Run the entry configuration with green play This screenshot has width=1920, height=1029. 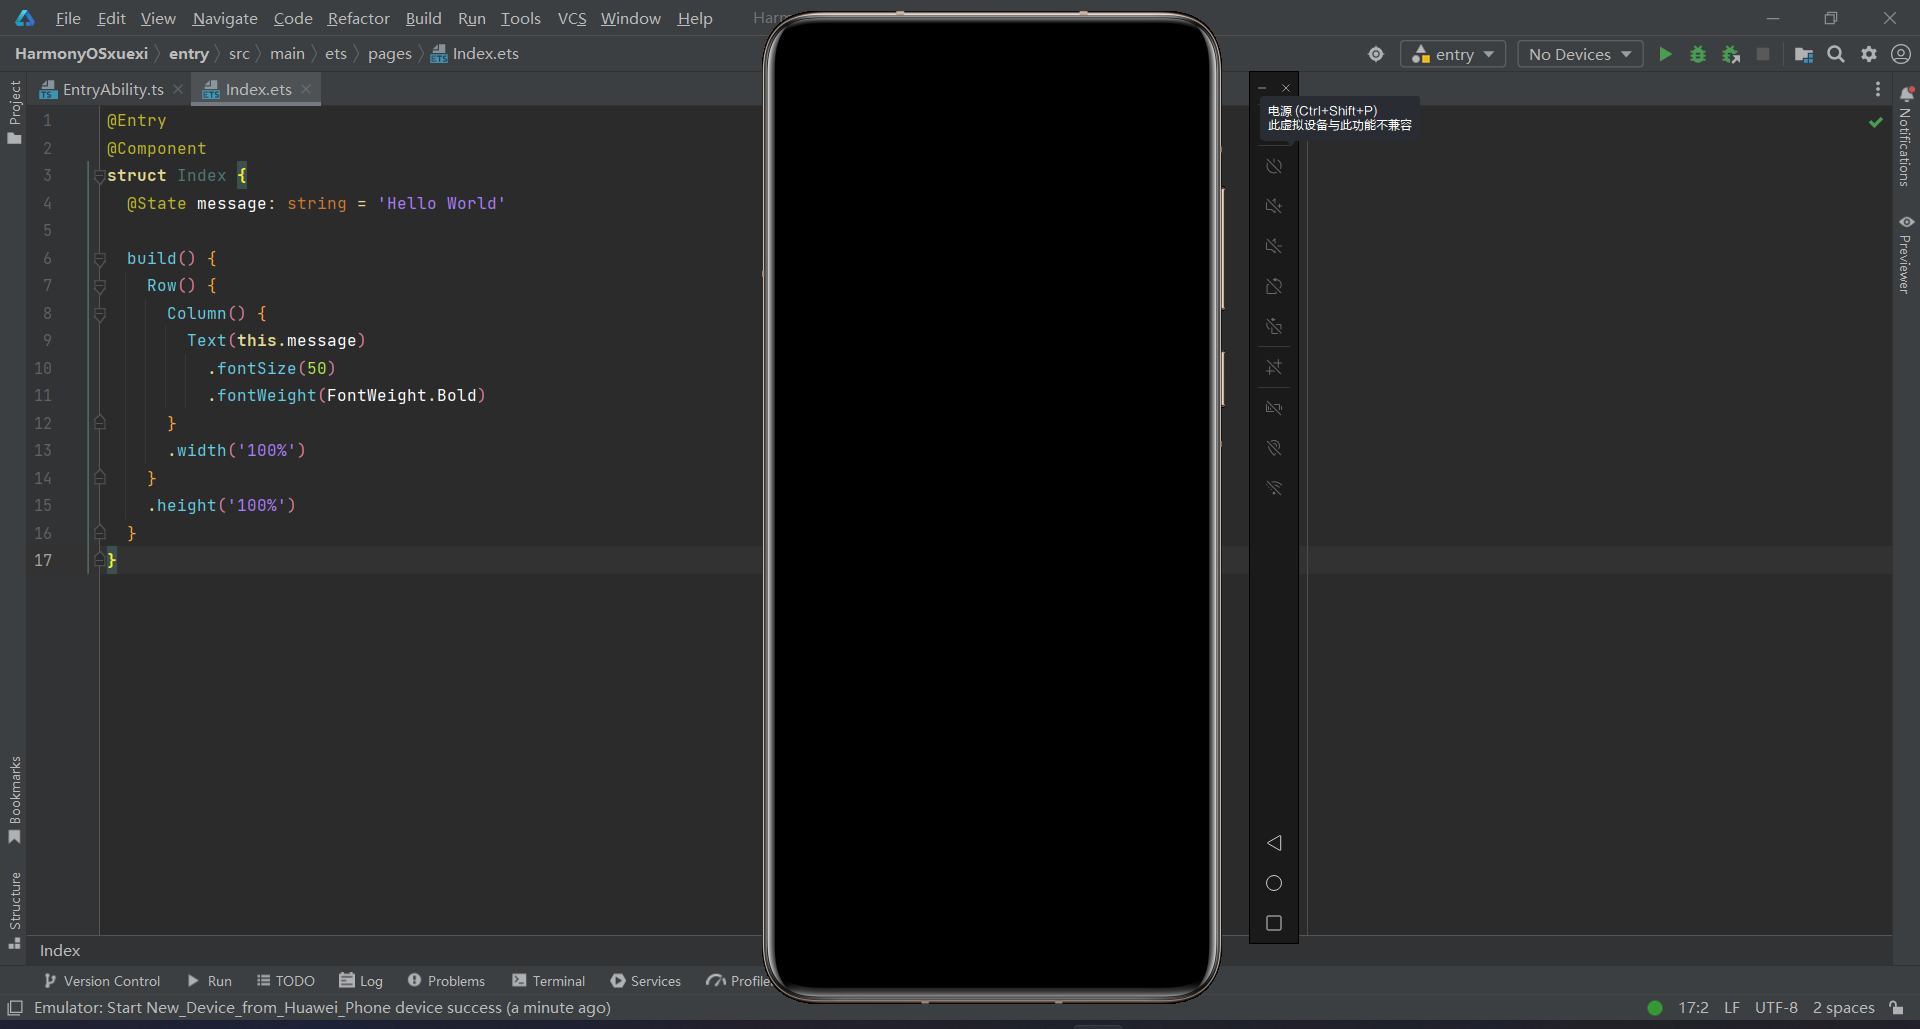[x=1665, y=54]
